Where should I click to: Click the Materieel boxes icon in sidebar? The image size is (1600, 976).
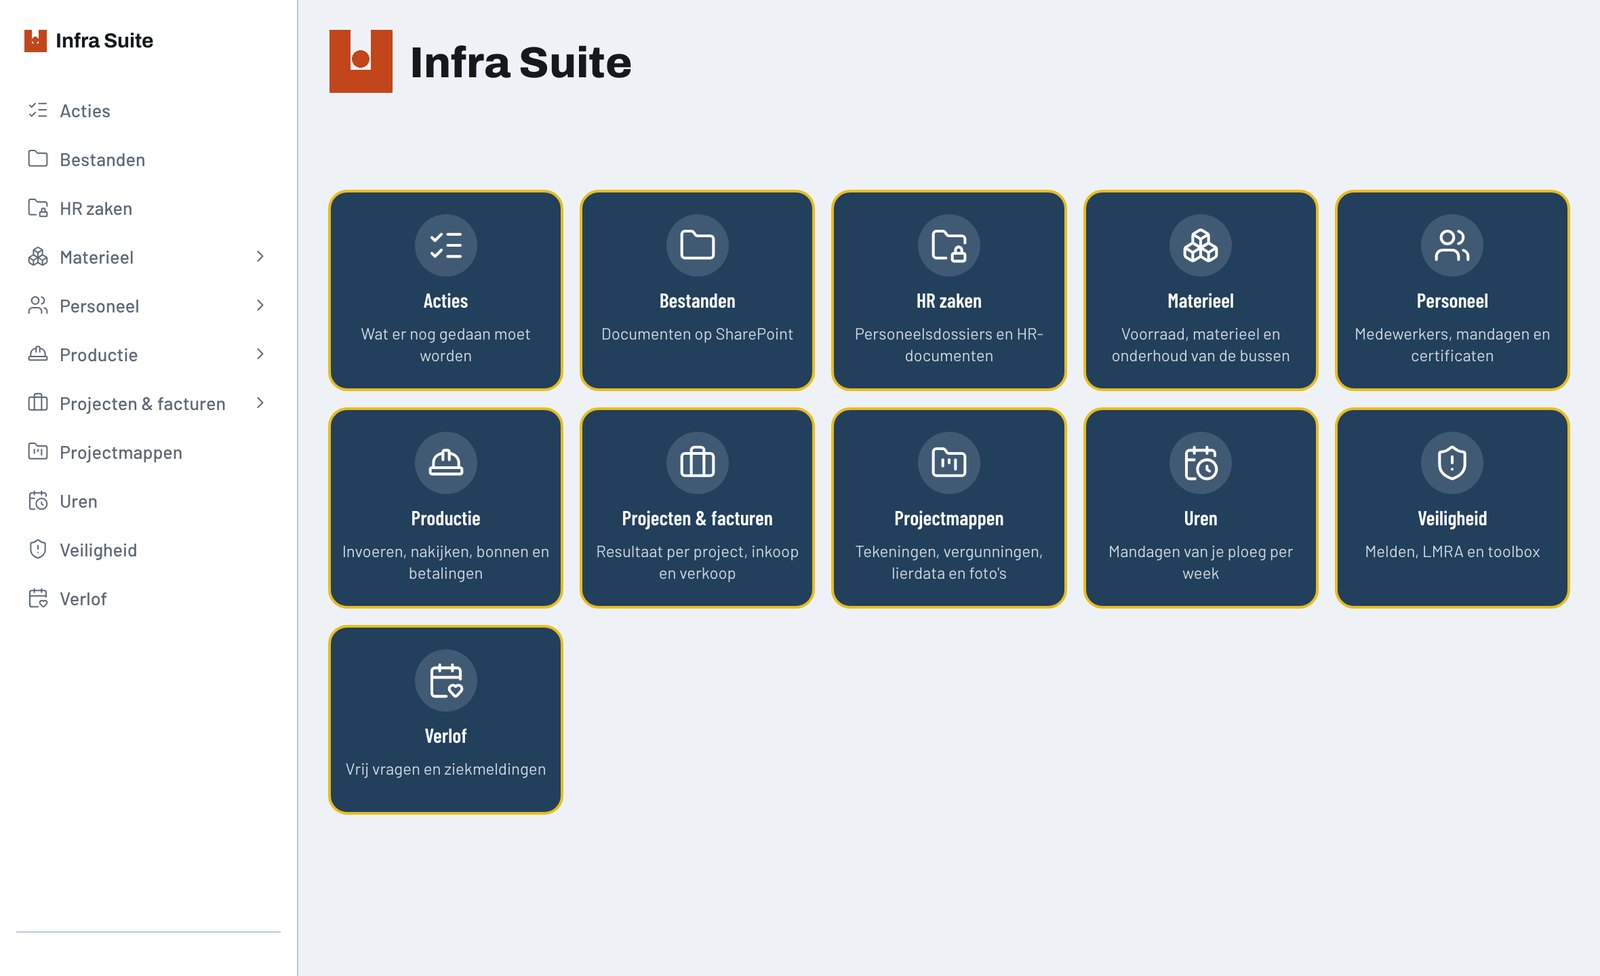[x=38, y=257]
